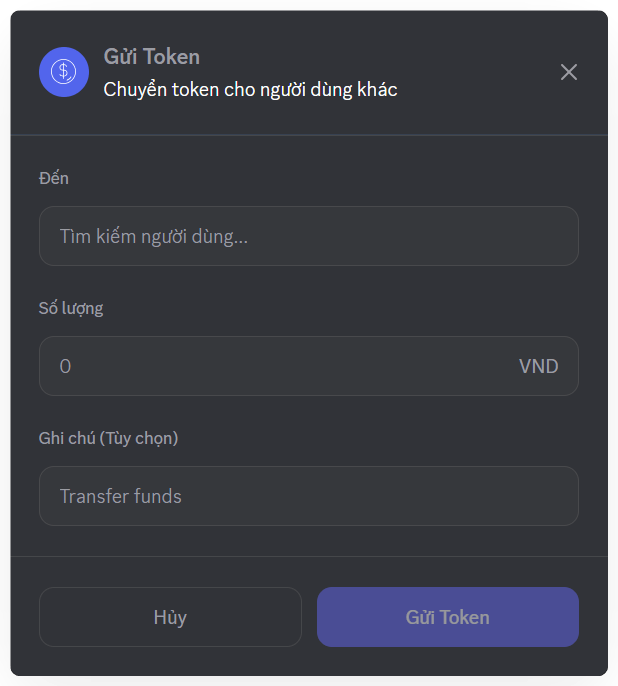Submit with the Gửi Token button
618x686 pixels.
pos(447,617)
